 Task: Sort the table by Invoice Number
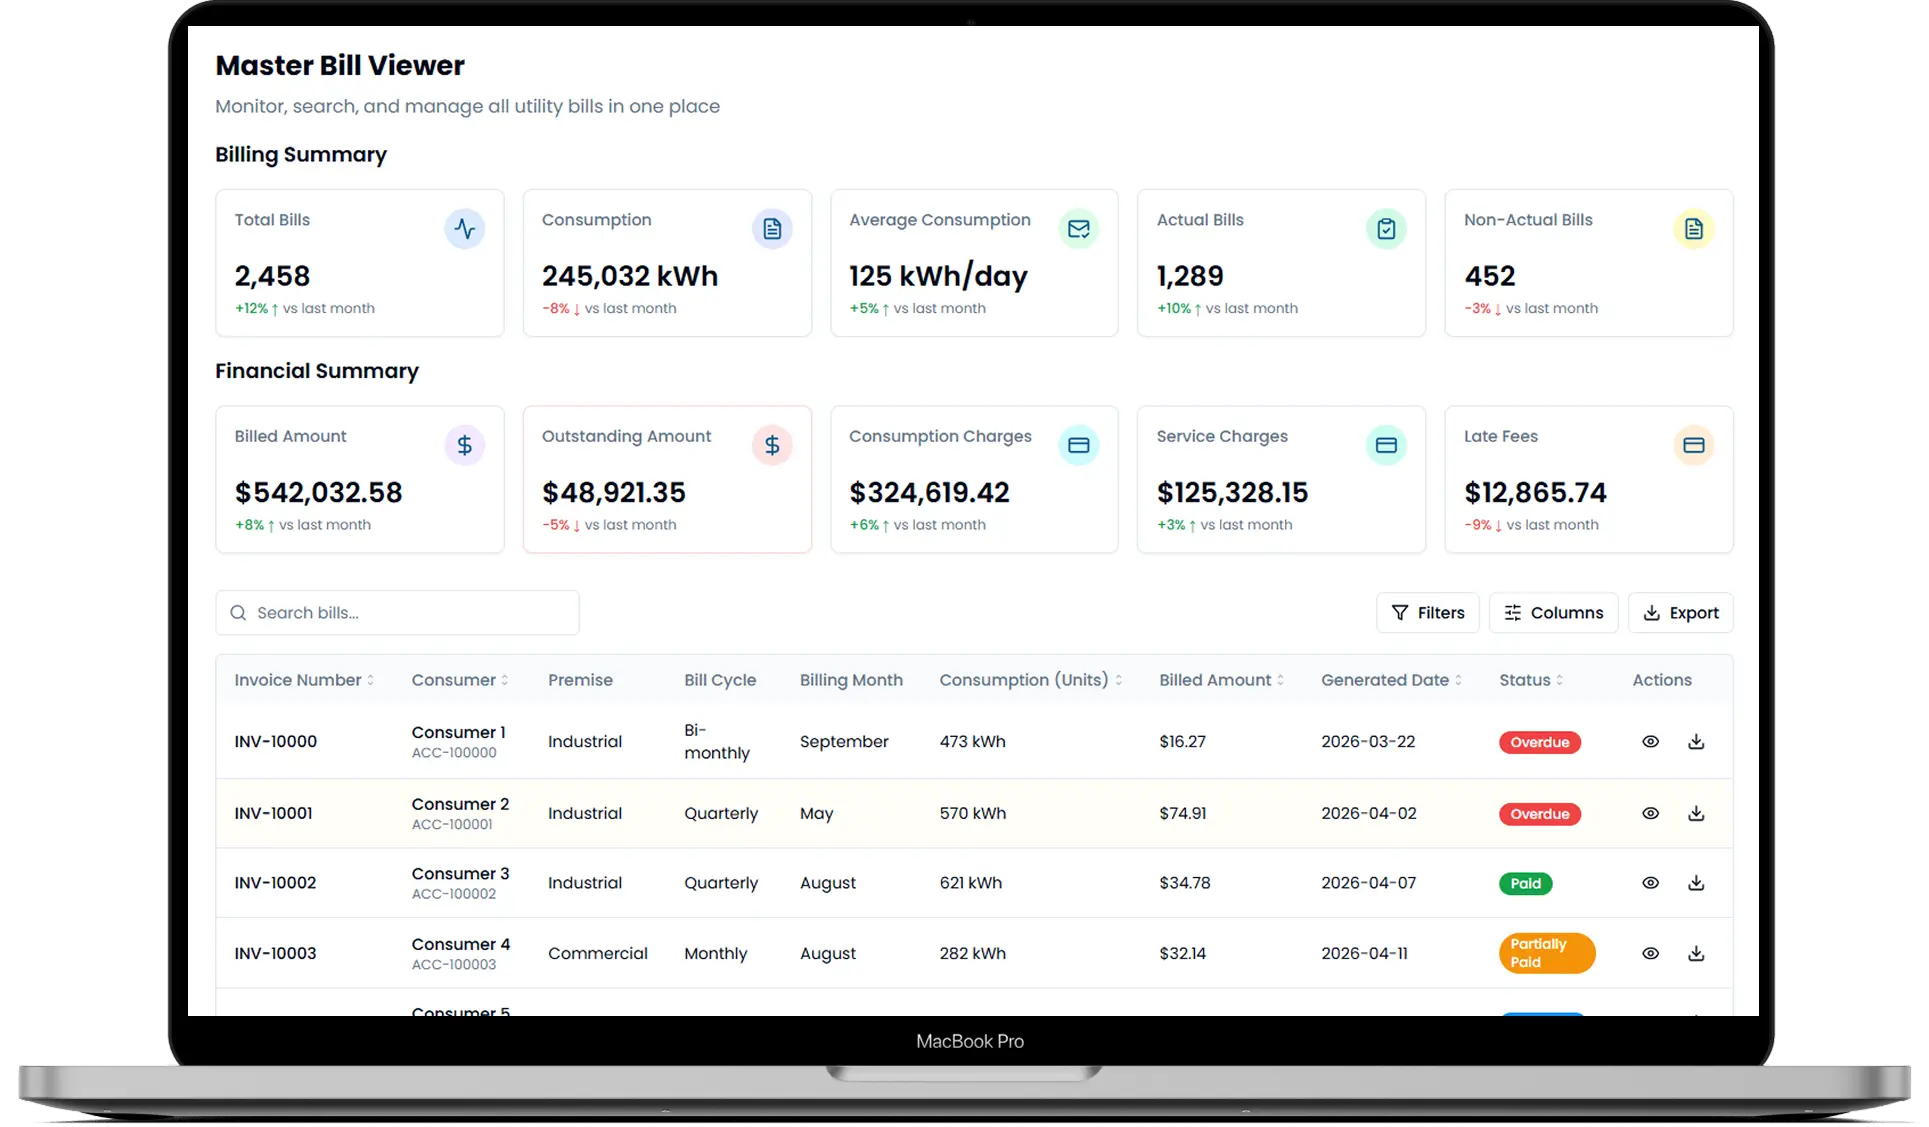pyautogui.click(x=370, y=679)
